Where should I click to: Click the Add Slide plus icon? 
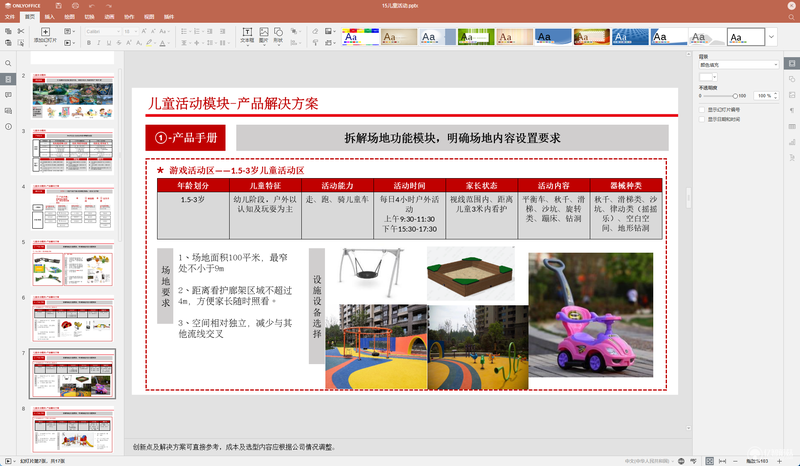coord(45,32)
